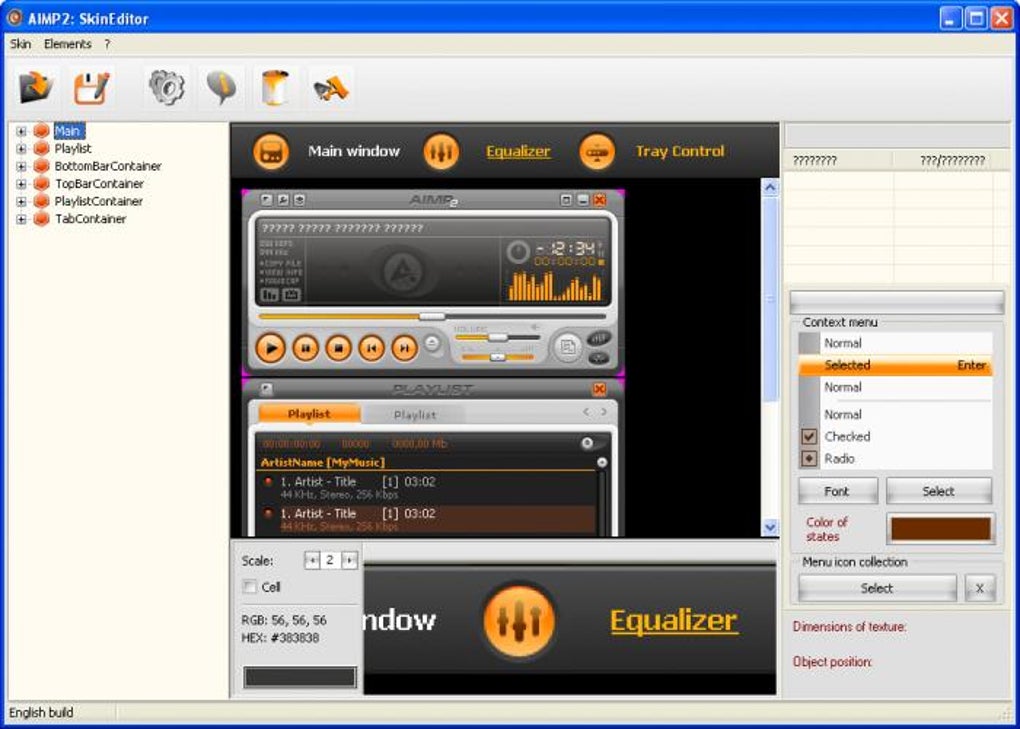Click the clock icon in player display
This screenshot has width=1020, height=729.
[518, 252]
